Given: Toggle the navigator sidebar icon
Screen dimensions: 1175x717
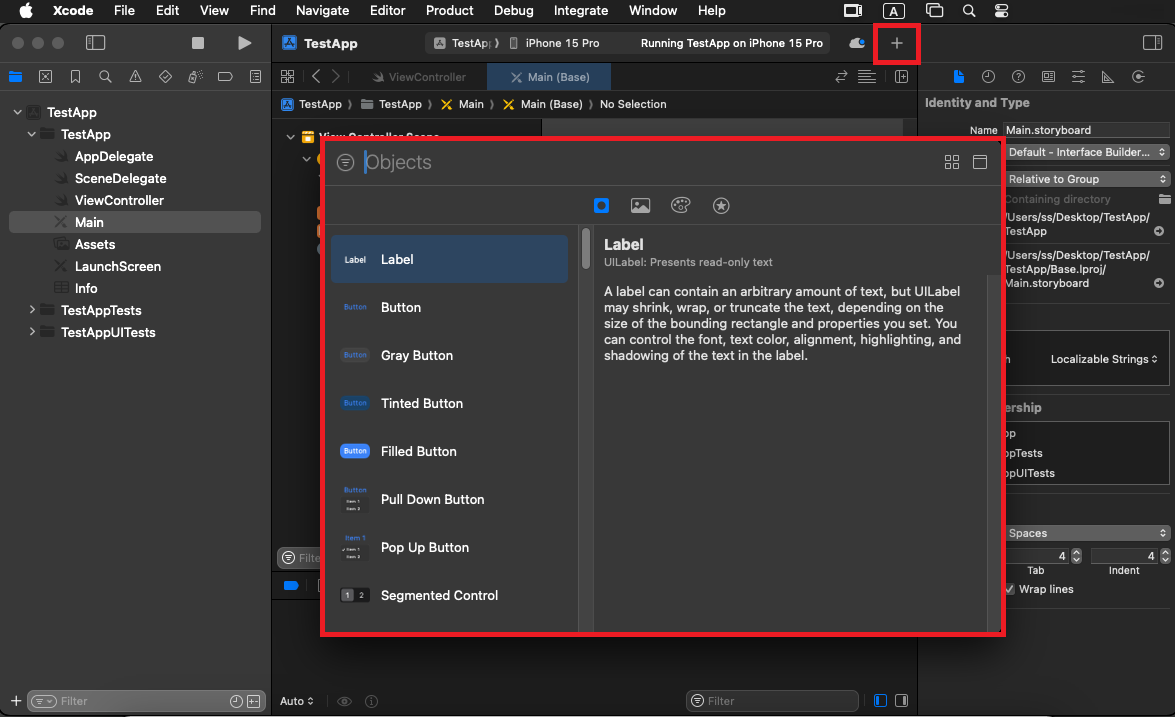Looking at the screenshot, I should pos(95,43).
